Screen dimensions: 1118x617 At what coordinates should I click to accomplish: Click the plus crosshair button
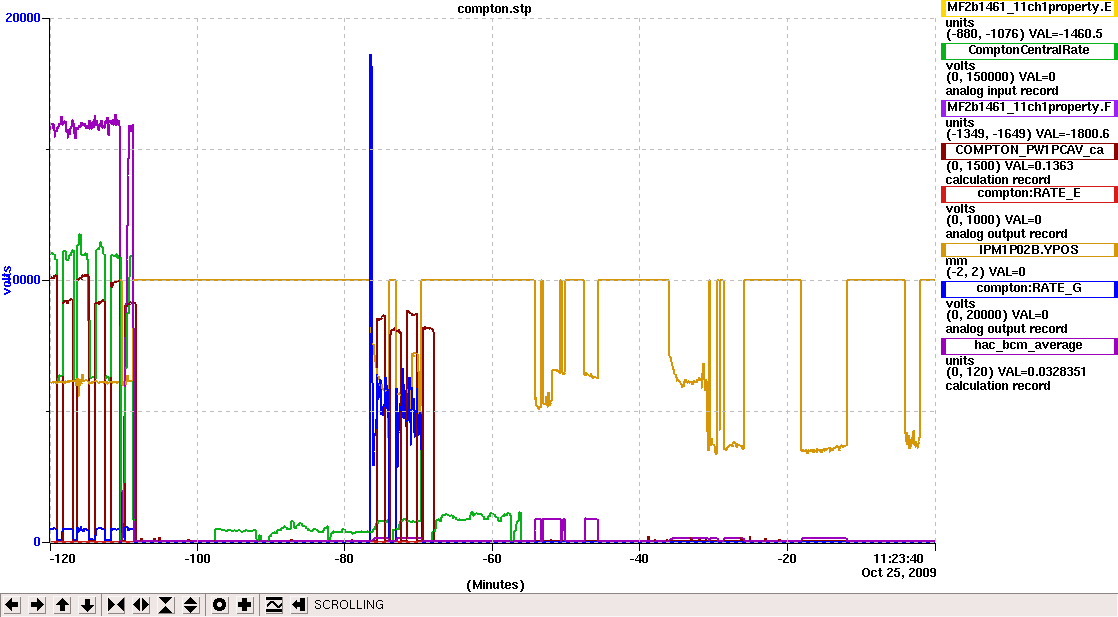click(245, 605)
